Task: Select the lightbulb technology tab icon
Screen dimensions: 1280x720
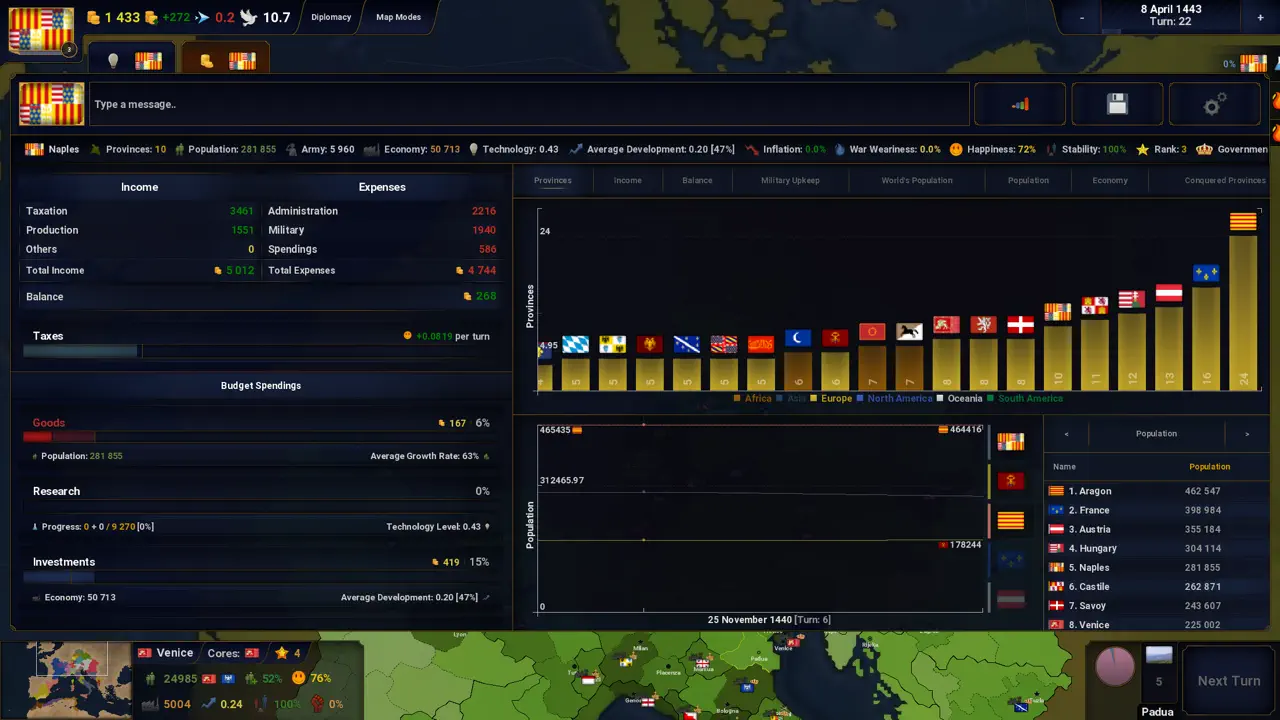Action: click(x=113, y=61)
